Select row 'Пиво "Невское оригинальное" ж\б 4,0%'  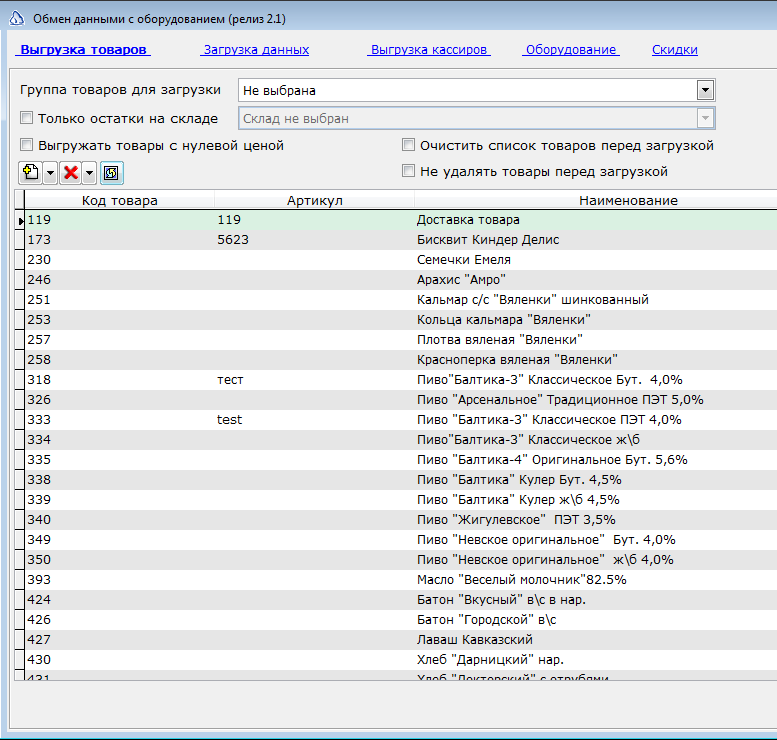(x=400, y=560)
